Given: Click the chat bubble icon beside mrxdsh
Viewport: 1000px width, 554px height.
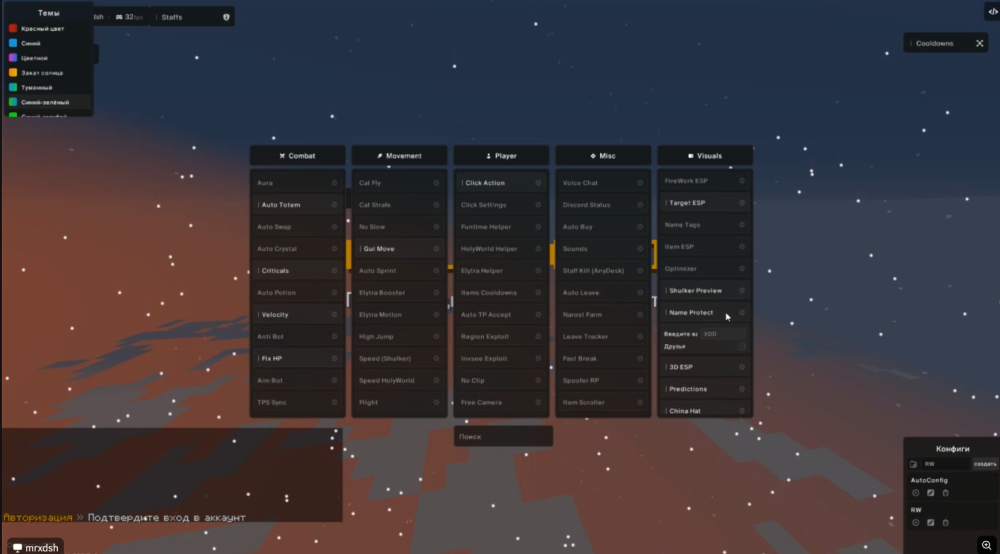Looking at the screenshot, I should 17,548.
